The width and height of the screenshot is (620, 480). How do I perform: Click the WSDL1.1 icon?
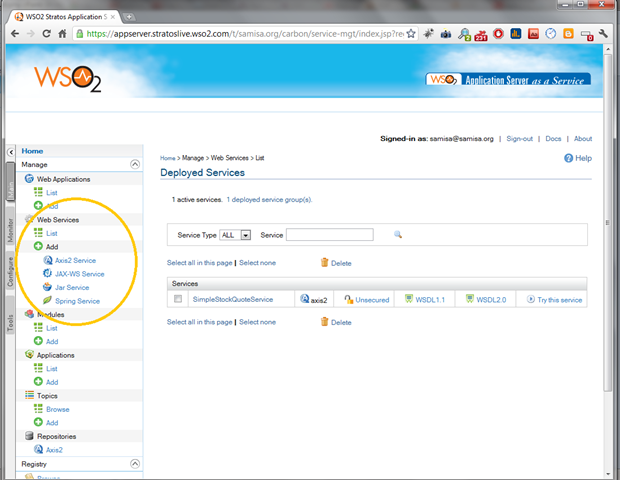point(409,299)
